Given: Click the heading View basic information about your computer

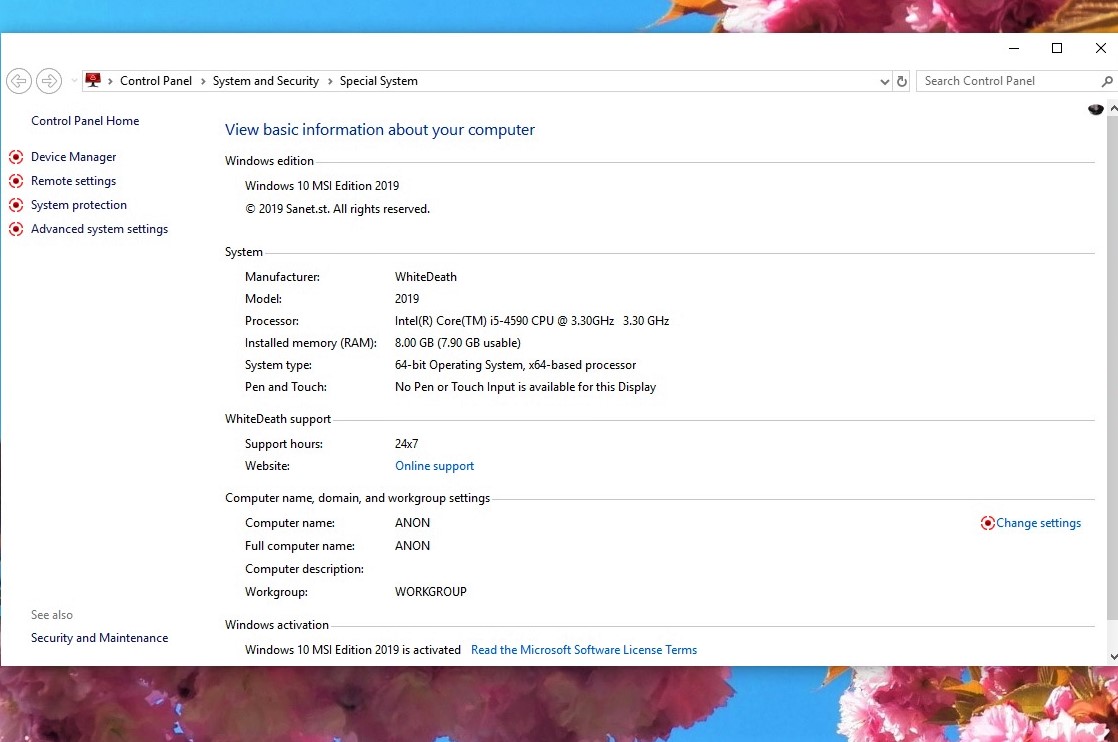Looking at the screenshot, I should pos(379,130).
